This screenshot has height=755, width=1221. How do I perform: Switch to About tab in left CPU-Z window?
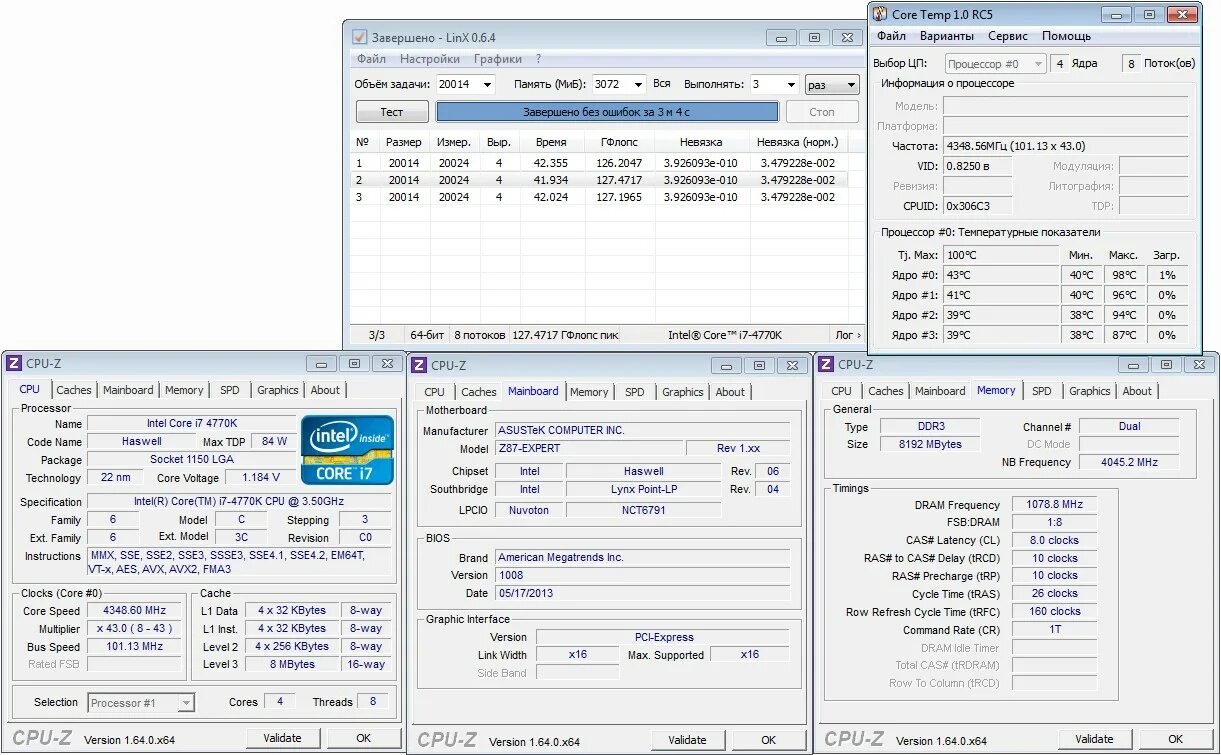click(x=325, y=390)
